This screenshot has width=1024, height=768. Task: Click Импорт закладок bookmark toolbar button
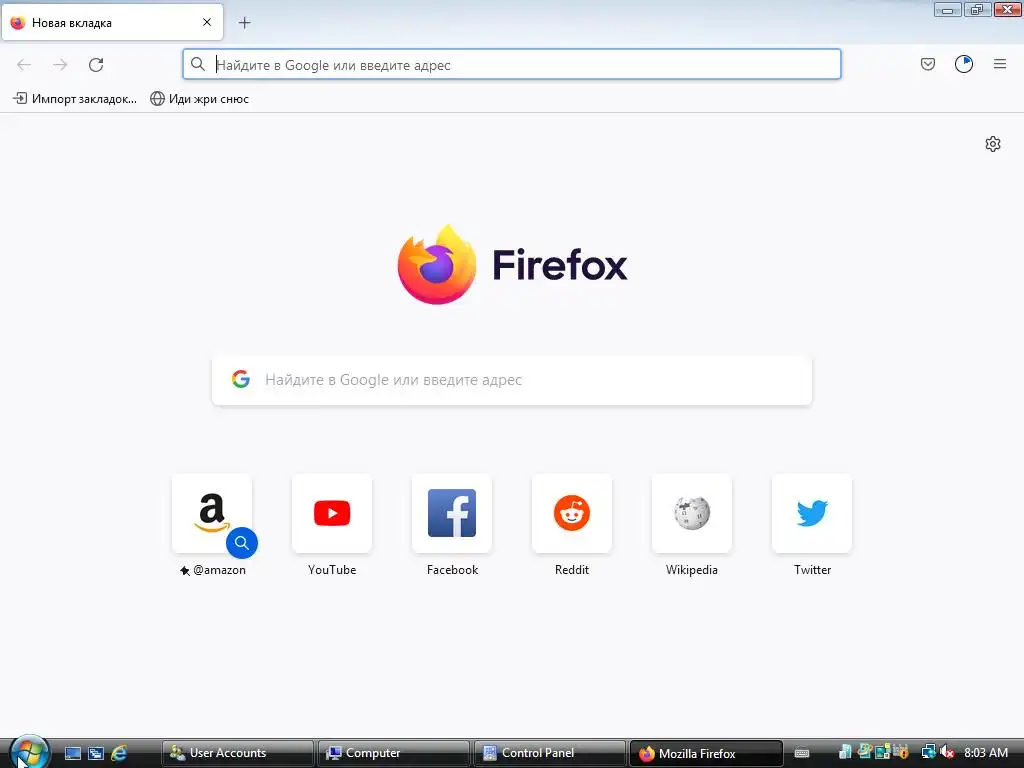(x=75, y=99)
